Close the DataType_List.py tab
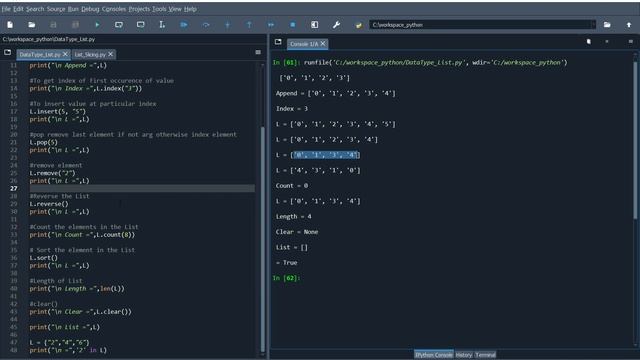 pos(65,54)
